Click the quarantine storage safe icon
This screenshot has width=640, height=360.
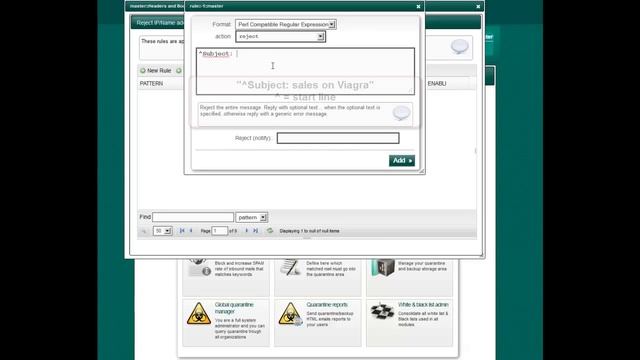pyautogui.click(x=383, y=268)
